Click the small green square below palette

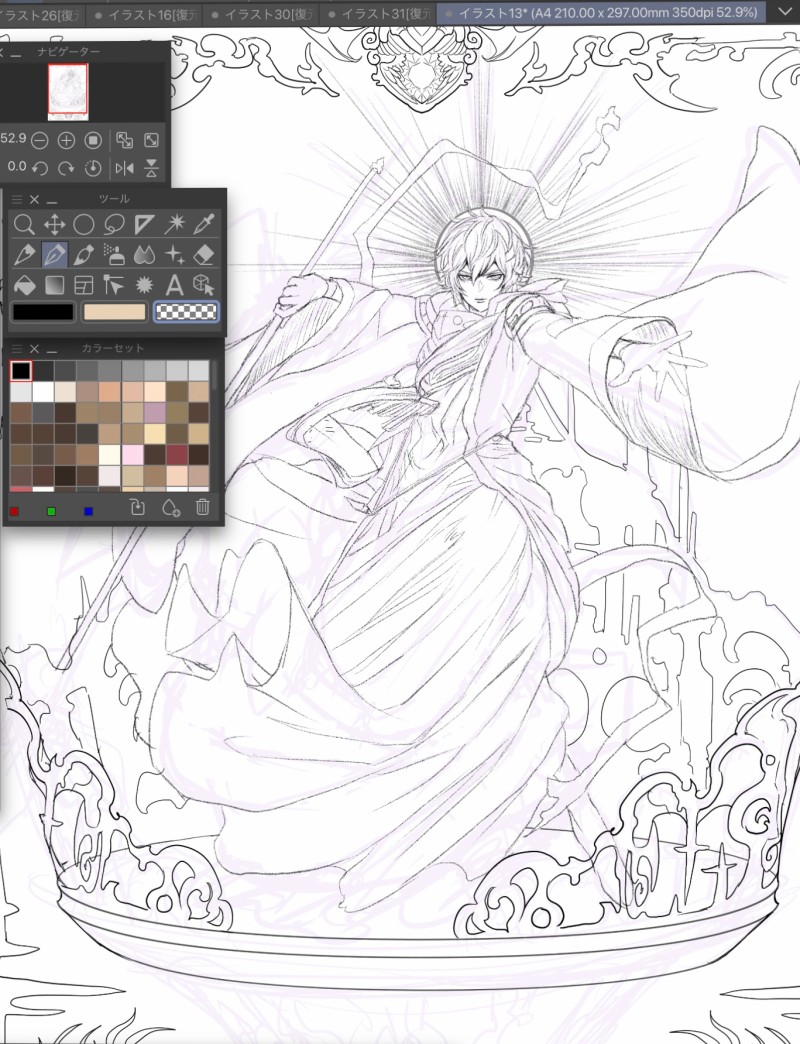pos(51,511)
